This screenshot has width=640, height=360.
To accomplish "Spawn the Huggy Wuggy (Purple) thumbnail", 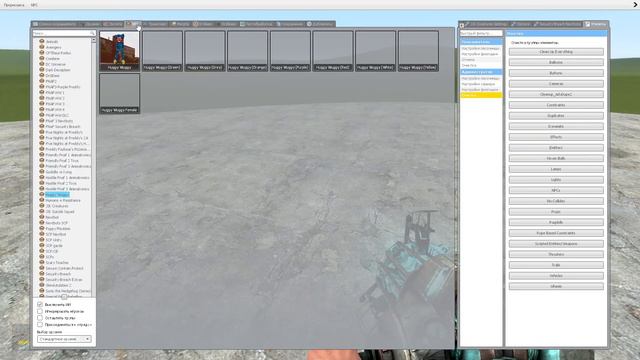I will (290, 51).
